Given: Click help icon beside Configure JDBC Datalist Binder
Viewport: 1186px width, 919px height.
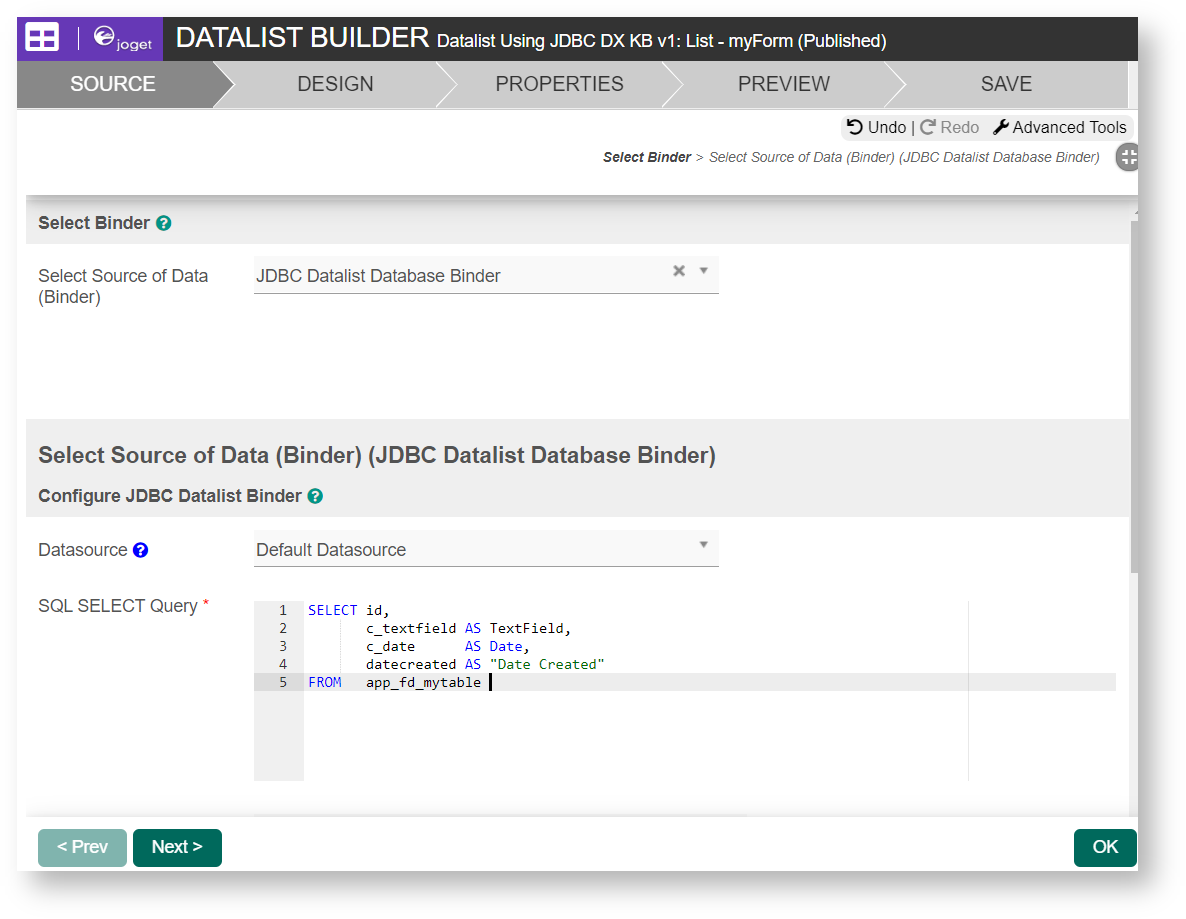Looking at the screenshot, I should click(315, 496).
